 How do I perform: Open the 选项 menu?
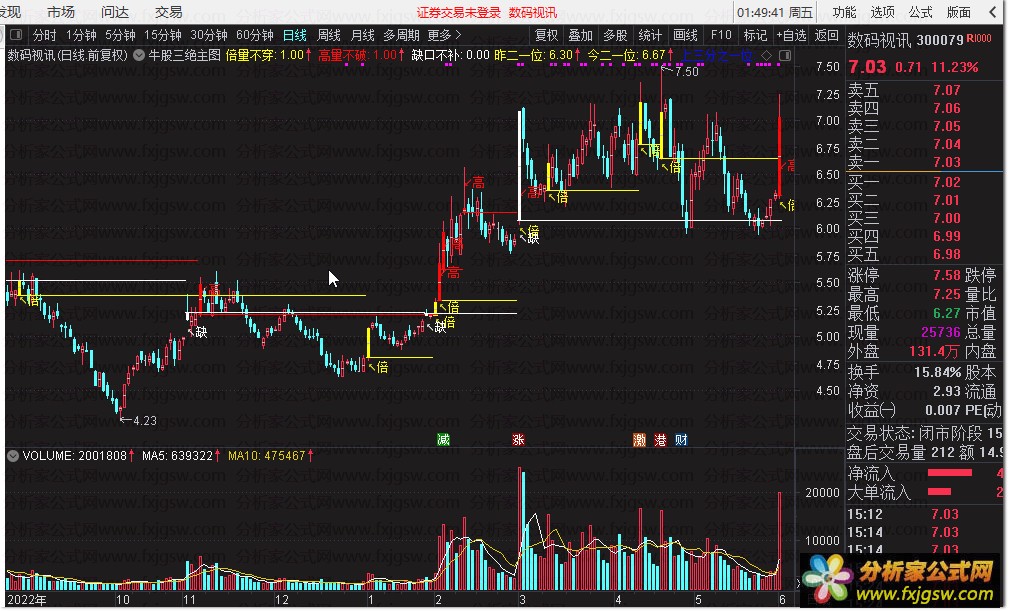click(882, 12)
